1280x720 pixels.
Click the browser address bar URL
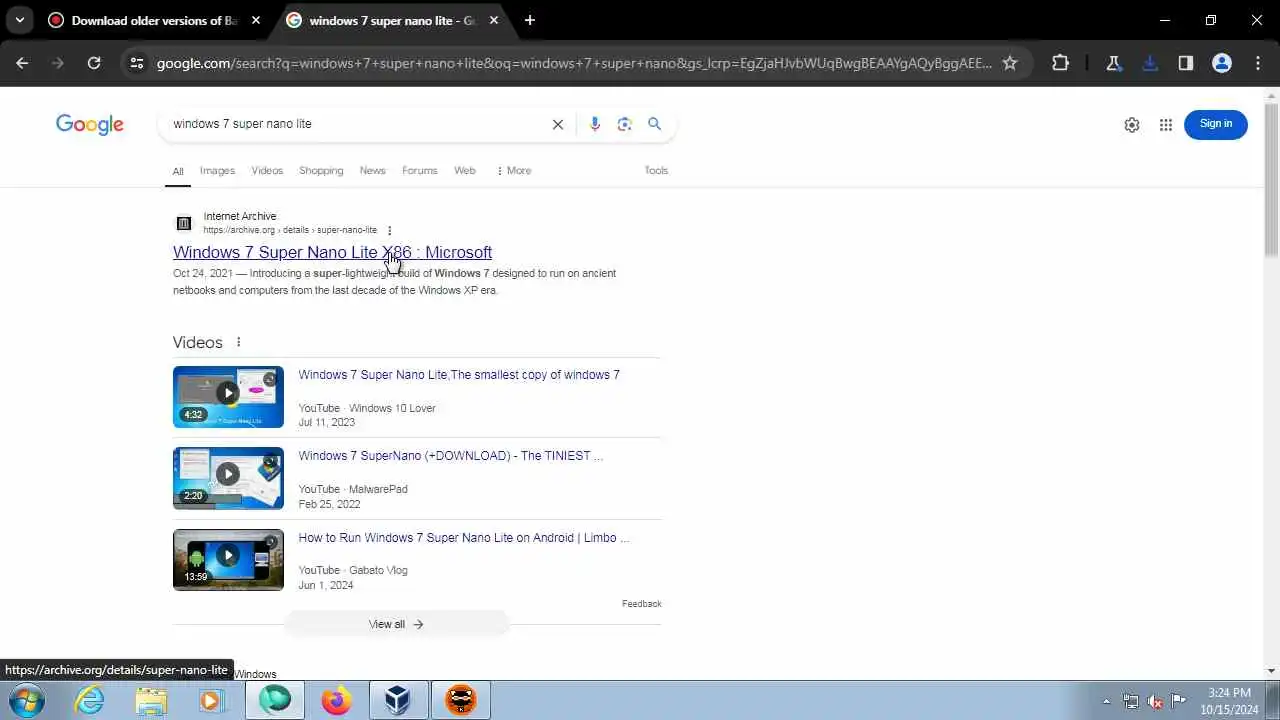(x=574, y=63)
